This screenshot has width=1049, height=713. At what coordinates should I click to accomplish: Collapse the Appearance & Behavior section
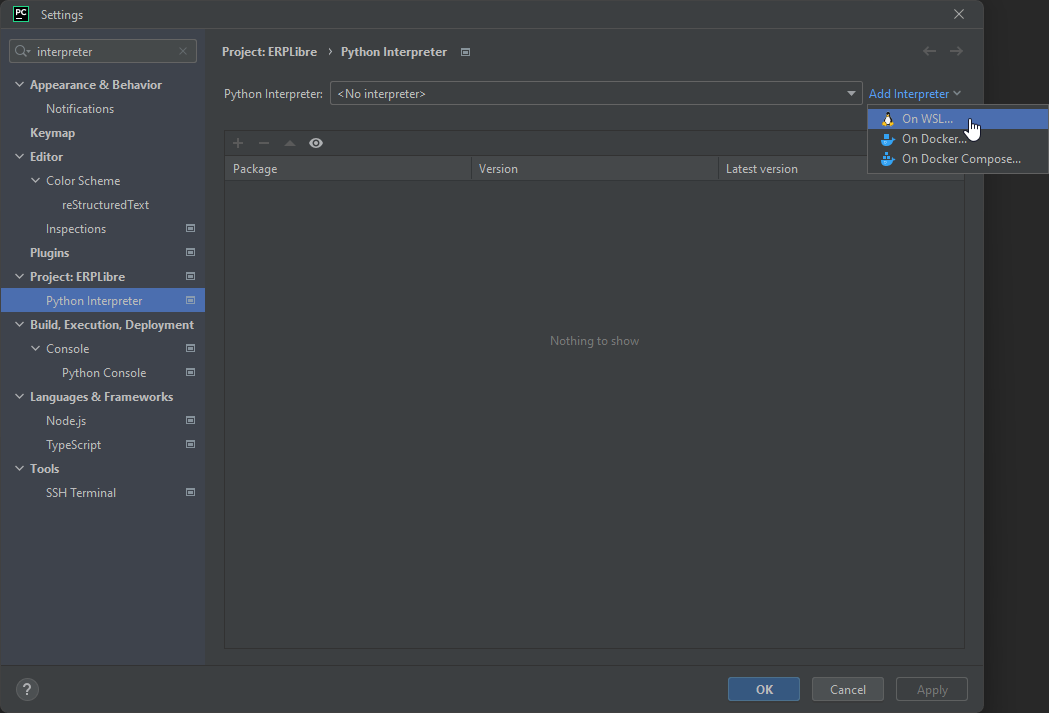tap(19, 84)
